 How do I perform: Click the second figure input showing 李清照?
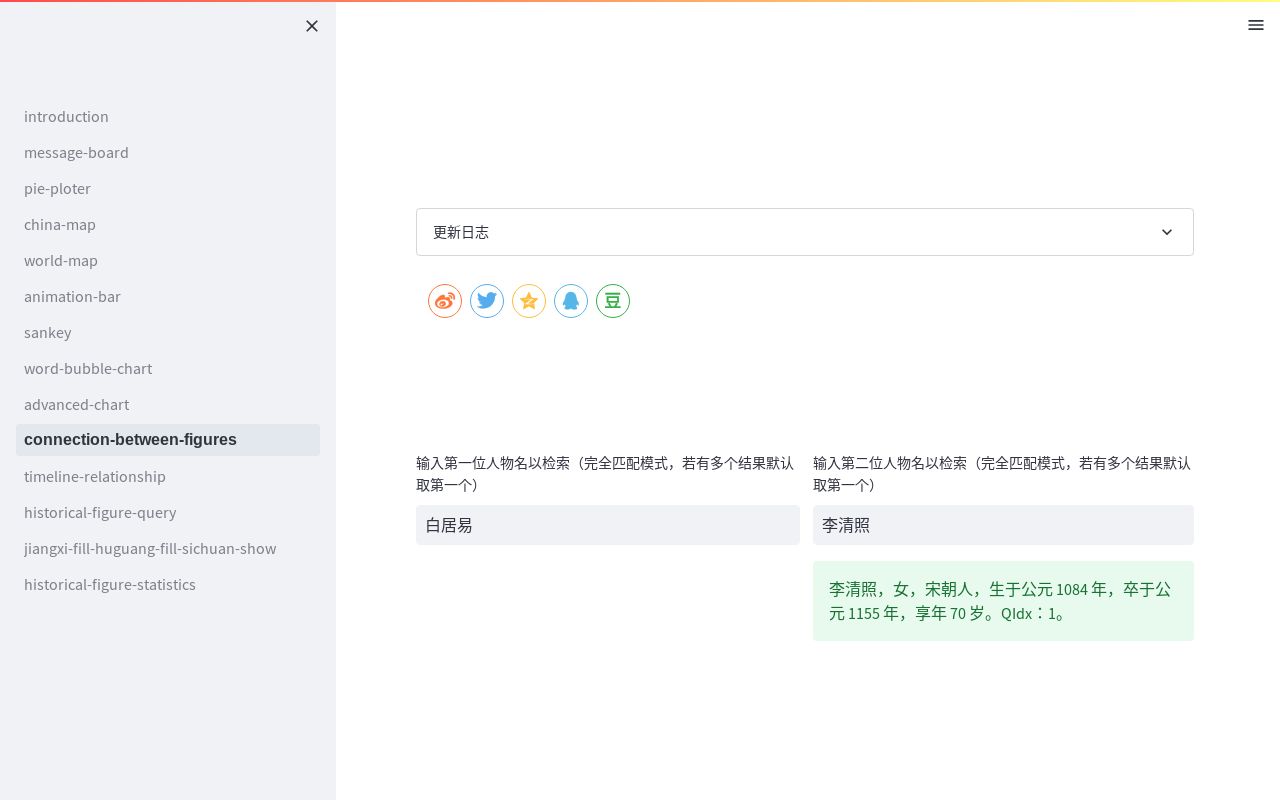click(x=1003, y=525)
